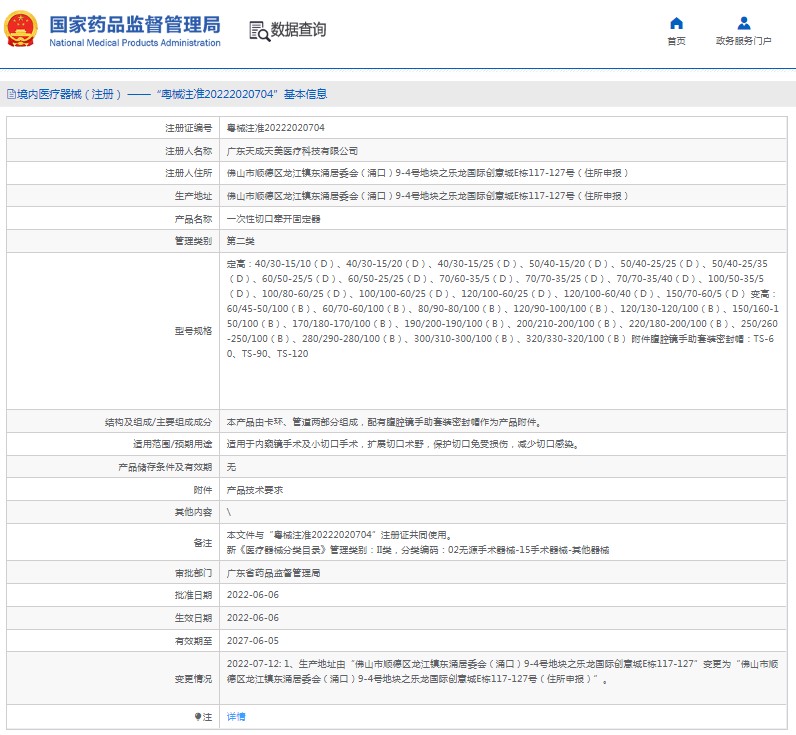This screenshot has width=796, height=735.
Task: Click 注册人名称 row label
Action: point(188,151)
